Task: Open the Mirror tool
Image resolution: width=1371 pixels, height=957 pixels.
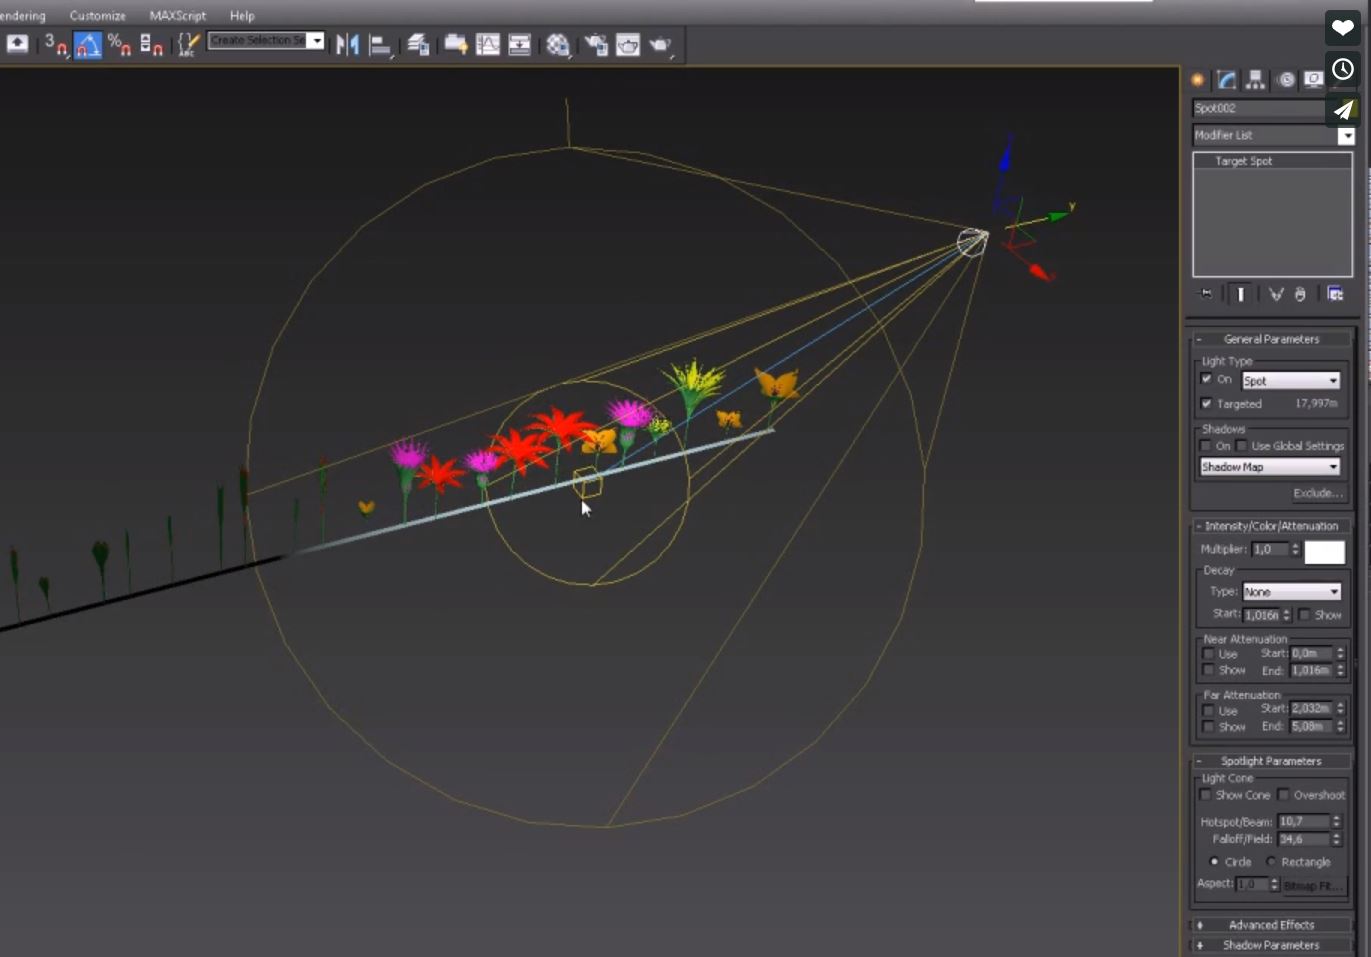Action: click(x=349, y=44)
